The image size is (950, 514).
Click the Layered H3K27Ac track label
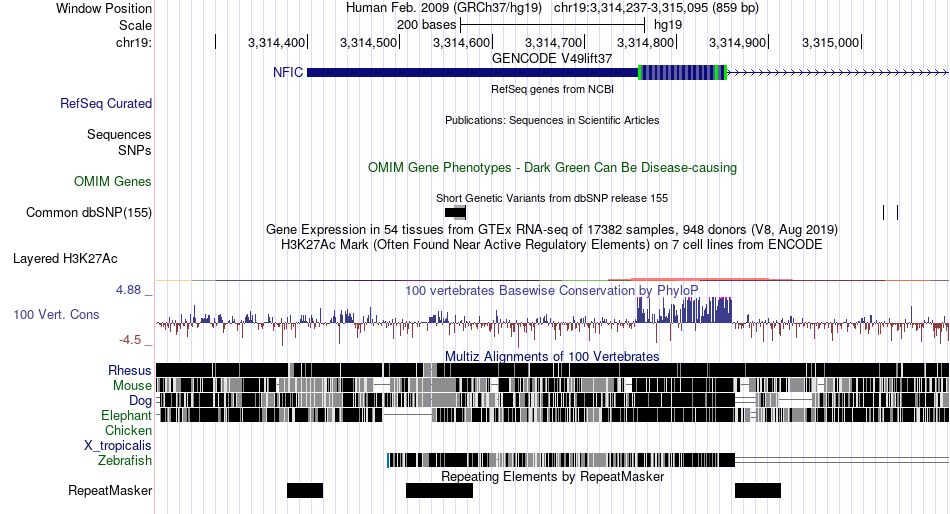tap(65, 259)
